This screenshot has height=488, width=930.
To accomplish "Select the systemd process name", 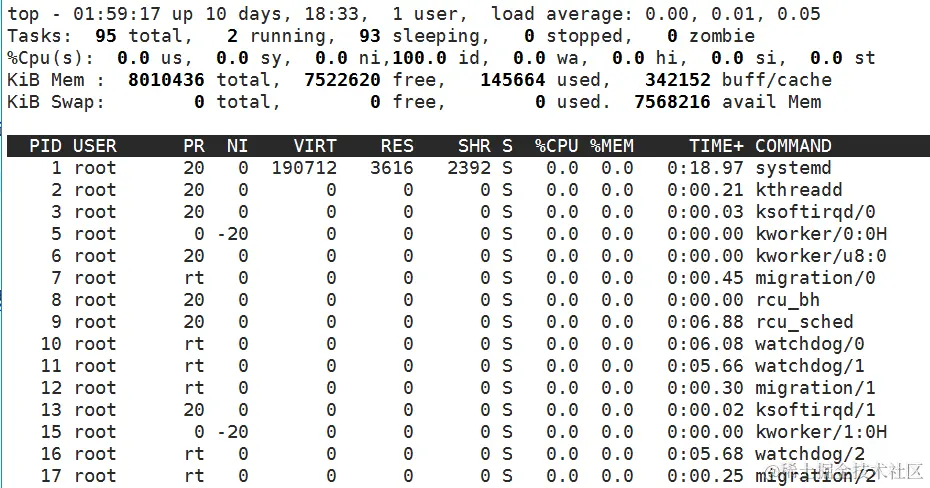I will pos(793,168).
